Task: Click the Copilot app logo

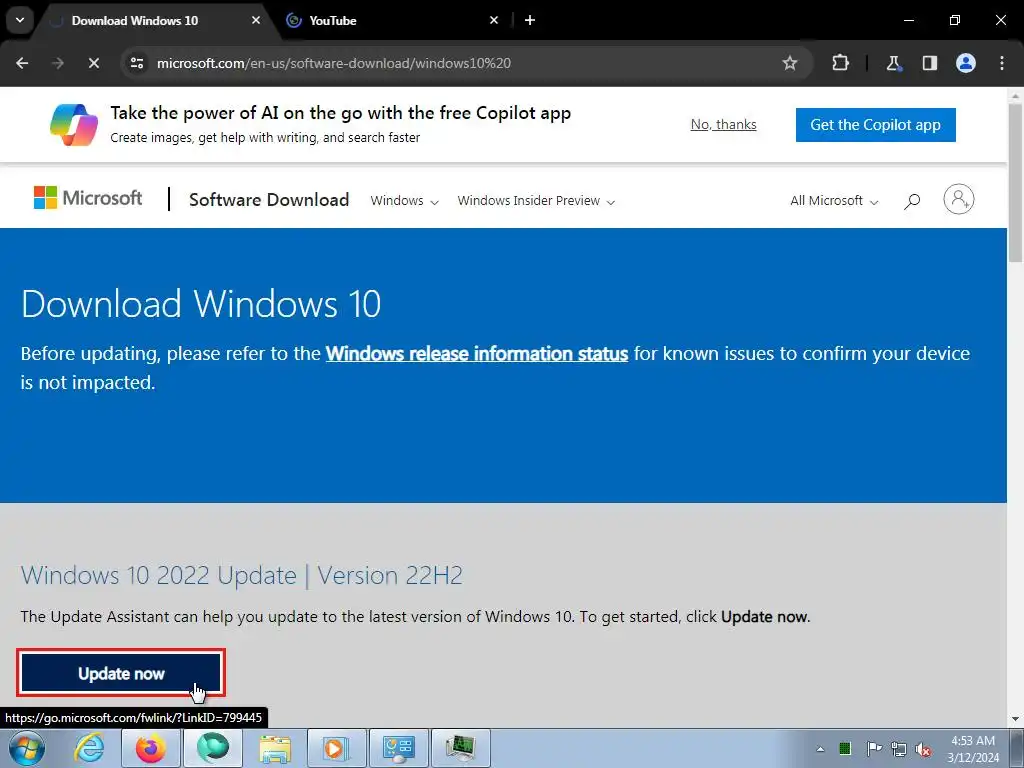Action: pos(74,125)
